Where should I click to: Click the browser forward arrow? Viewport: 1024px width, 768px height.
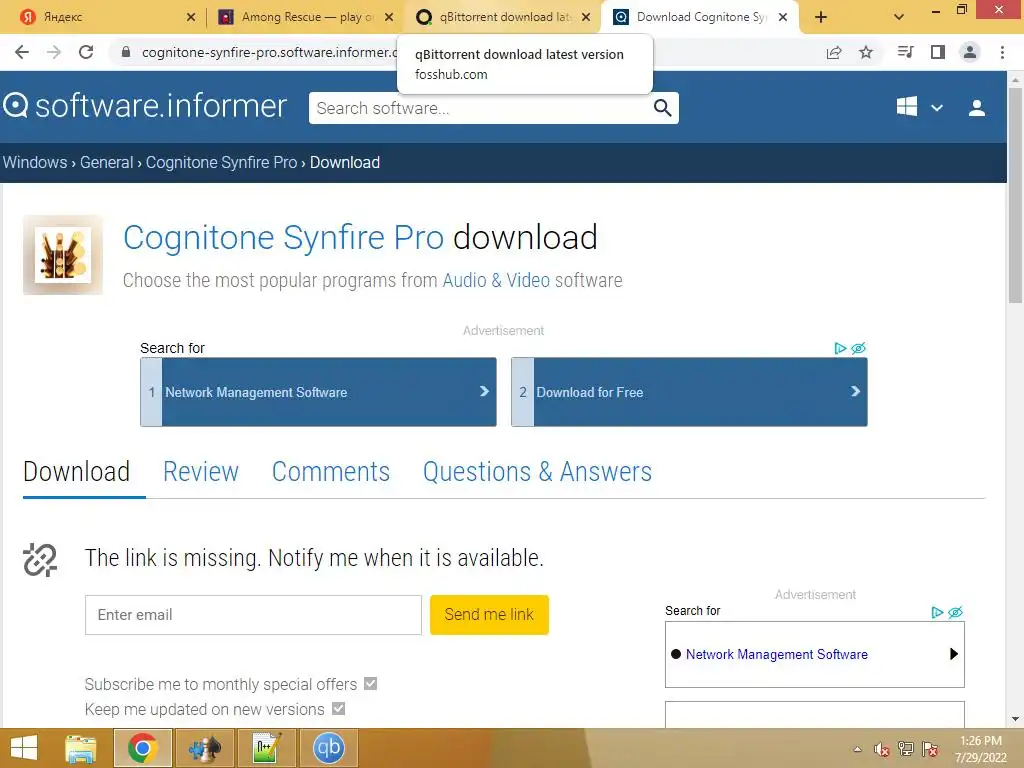point(54,52)
